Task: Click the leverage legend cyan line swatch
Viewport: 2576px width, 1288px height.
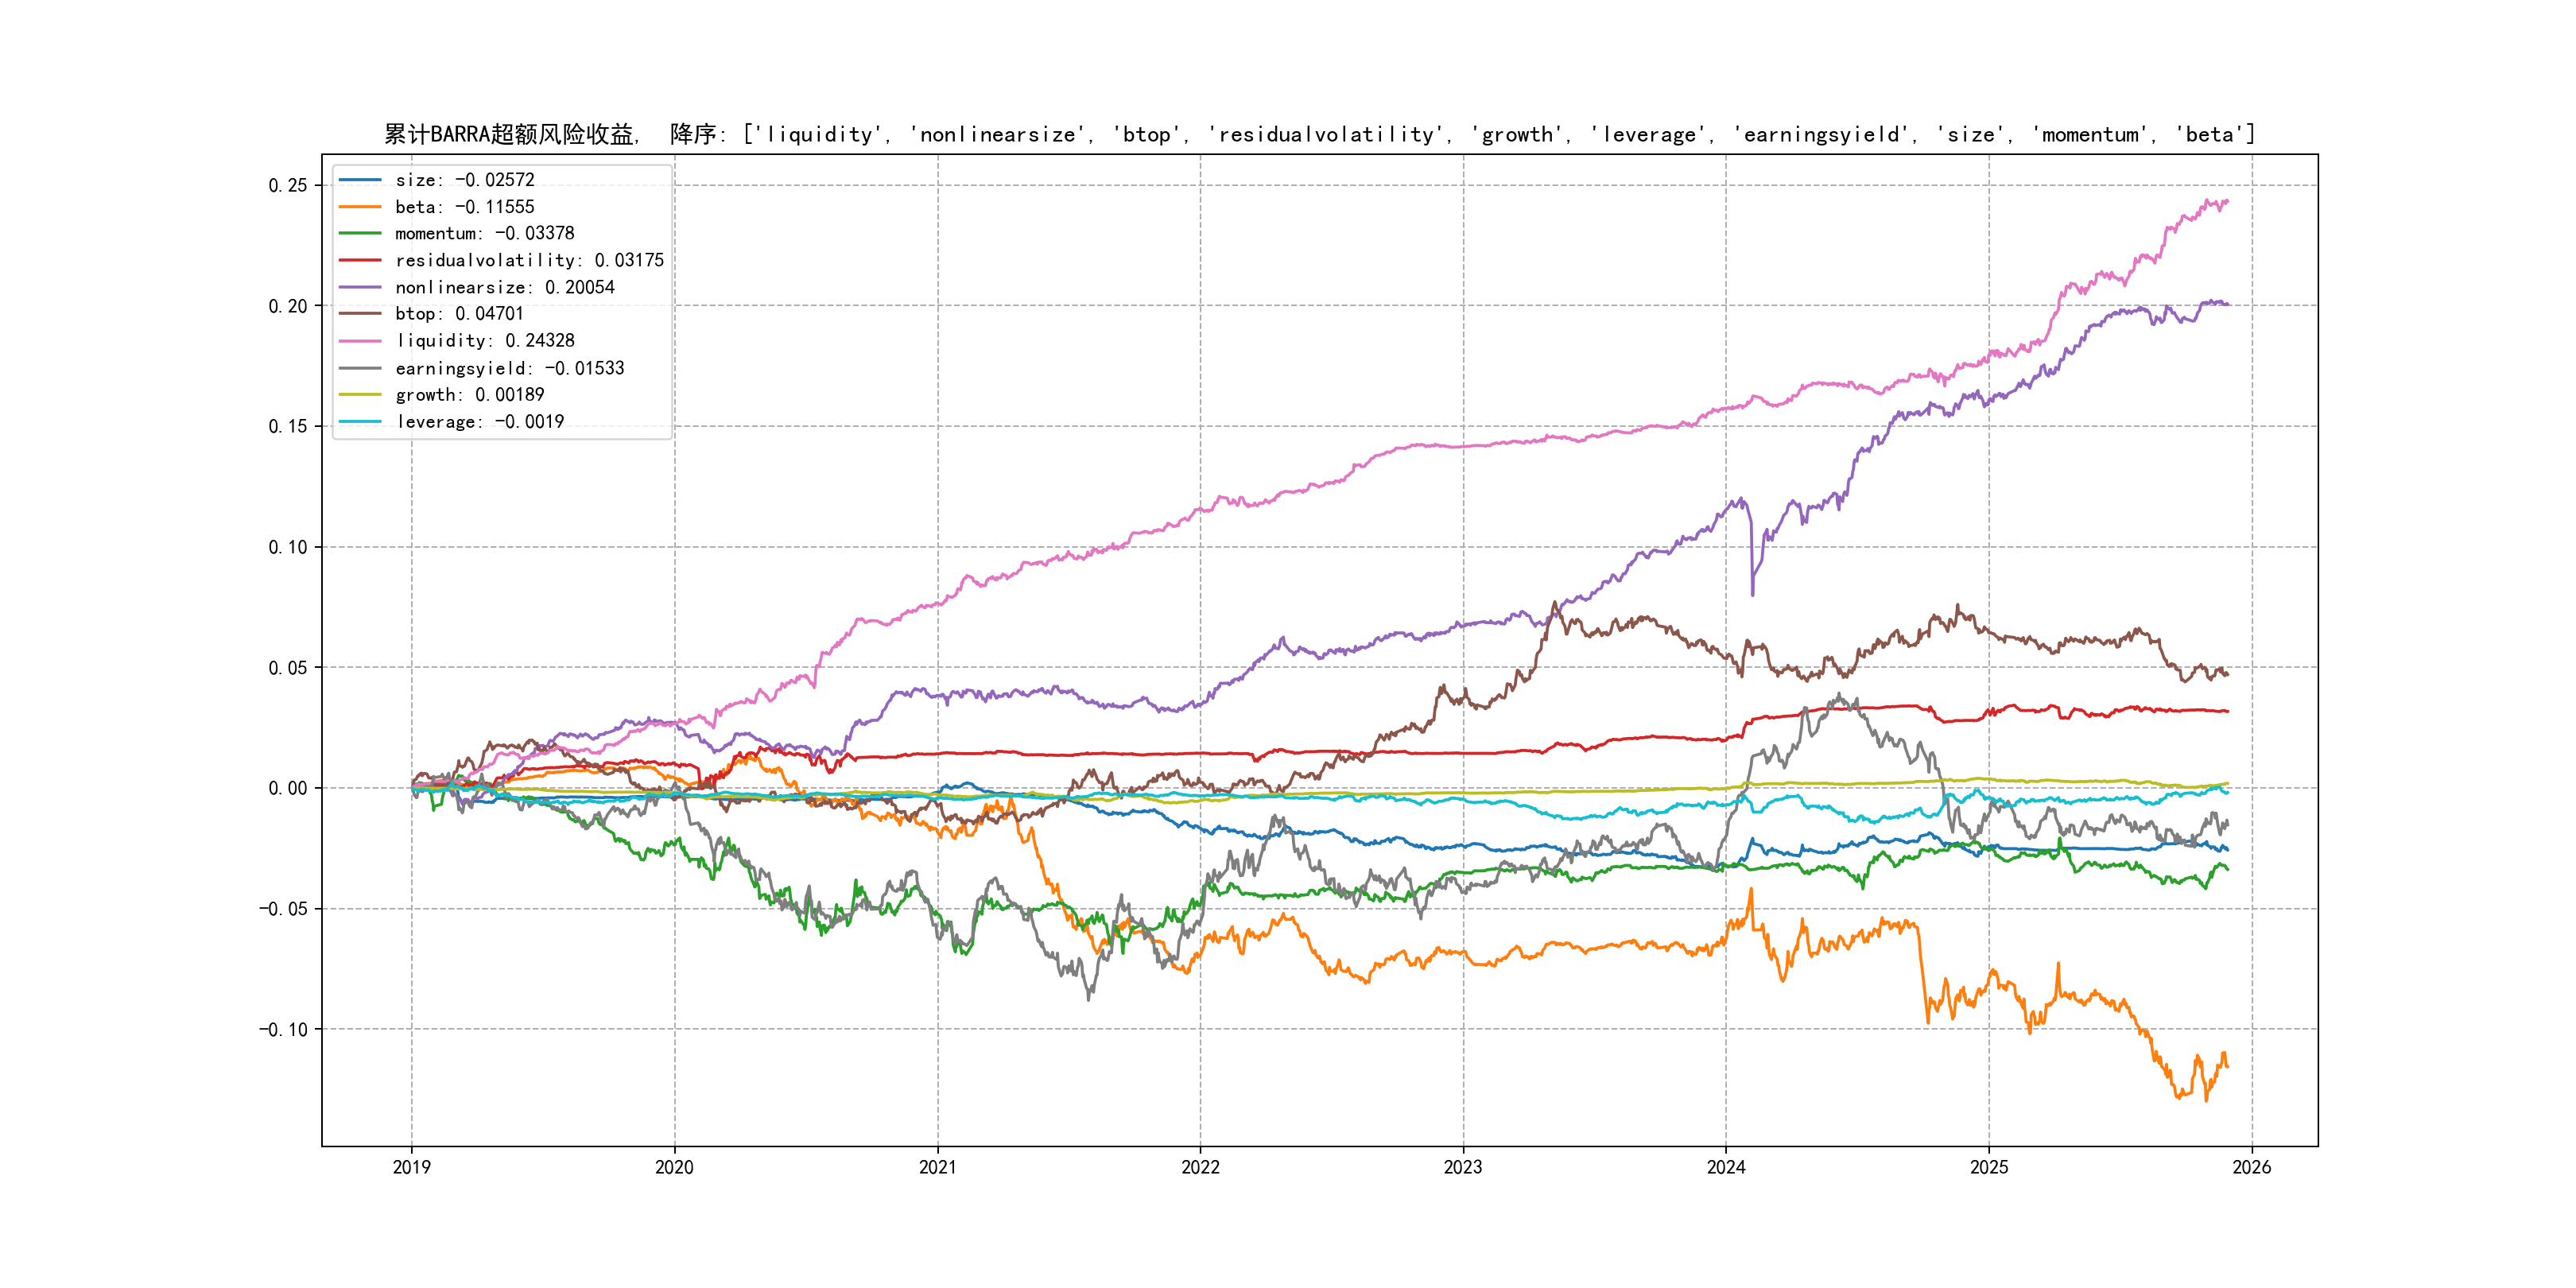Action: point(360,422)
